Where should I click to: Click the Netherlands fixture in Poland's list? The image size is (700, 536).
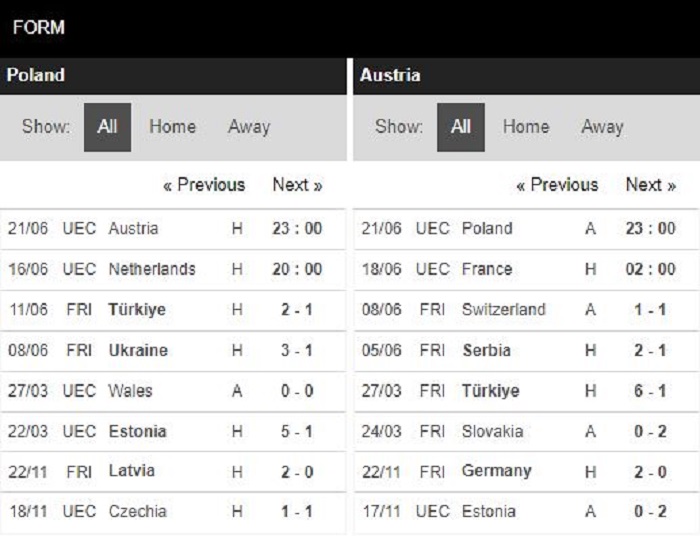pos(173,270)
